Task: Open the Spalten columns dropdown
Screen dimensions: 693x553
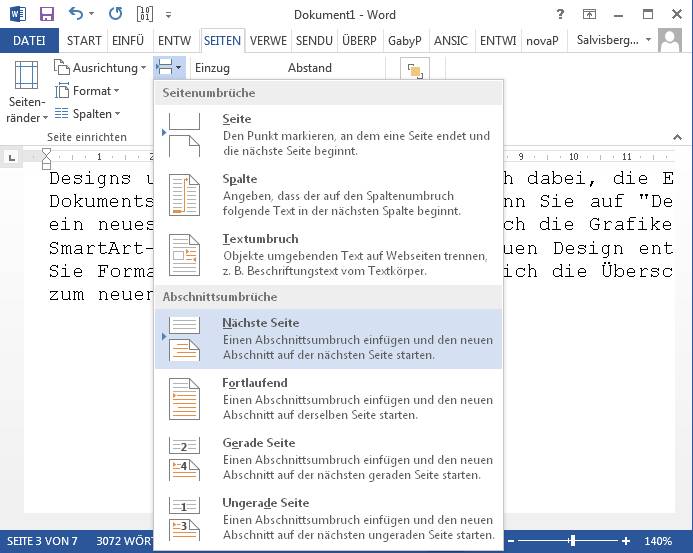Action: (88, 114)
